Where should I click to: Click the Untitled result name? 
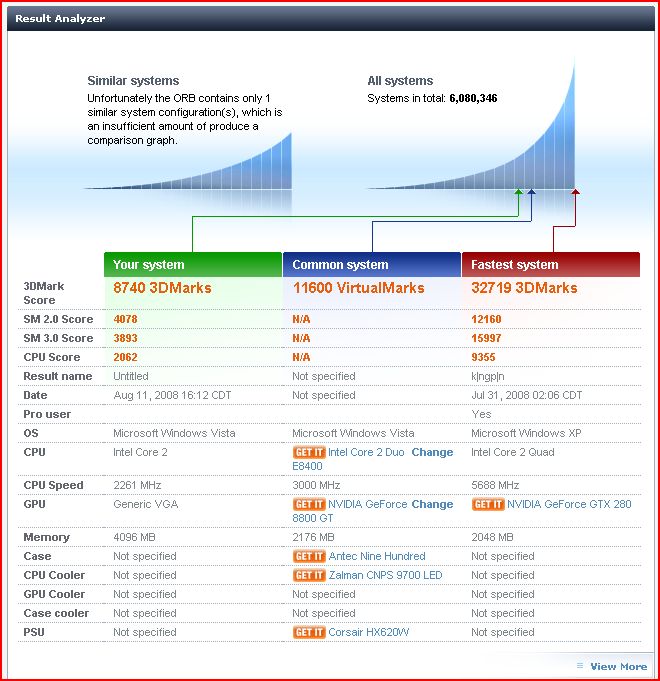tap(131, 376)
